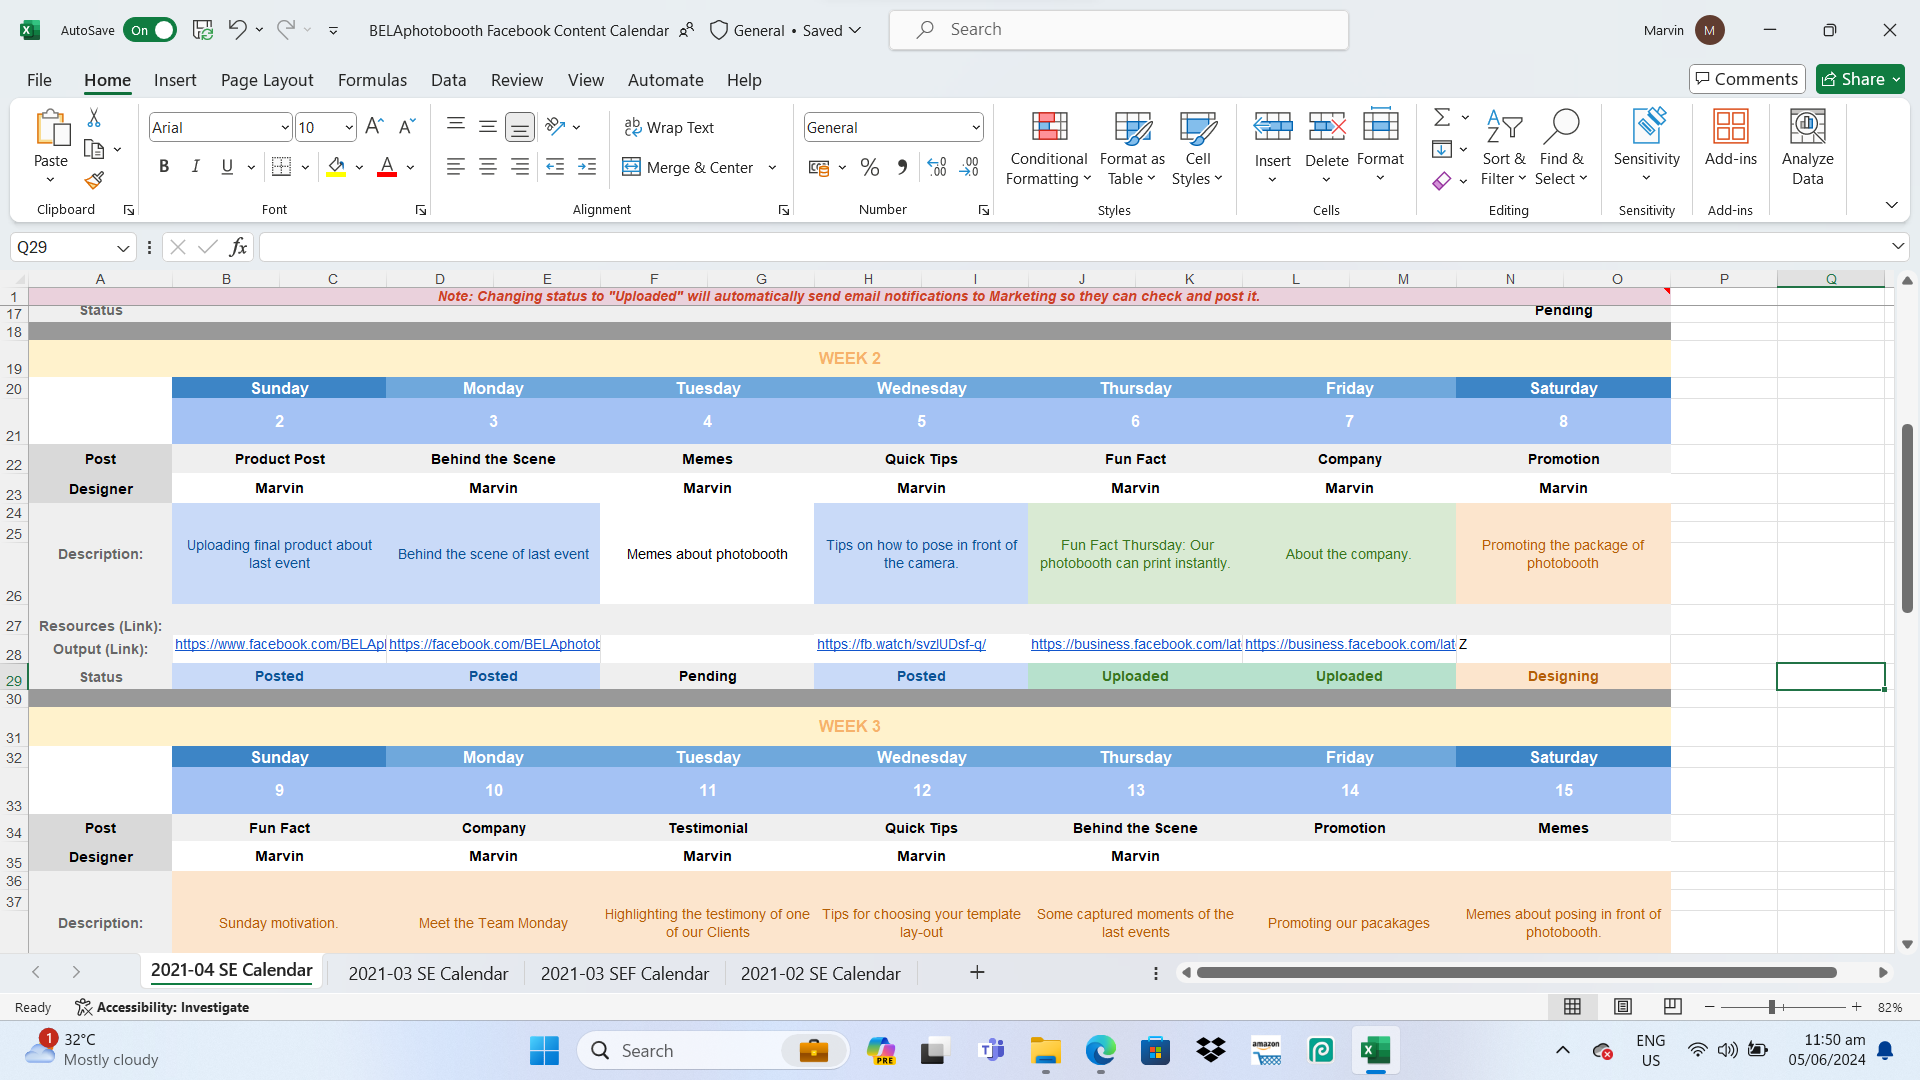Click the Insert Function fx icon
The image size is (1920, 1080).
[238, 247]
